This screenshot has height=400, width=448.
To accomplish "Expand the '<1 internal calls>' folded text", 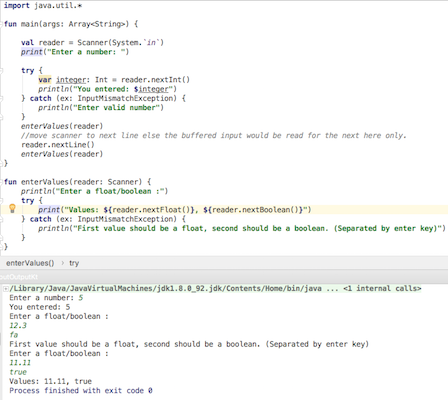I will [x=382, y=289].
